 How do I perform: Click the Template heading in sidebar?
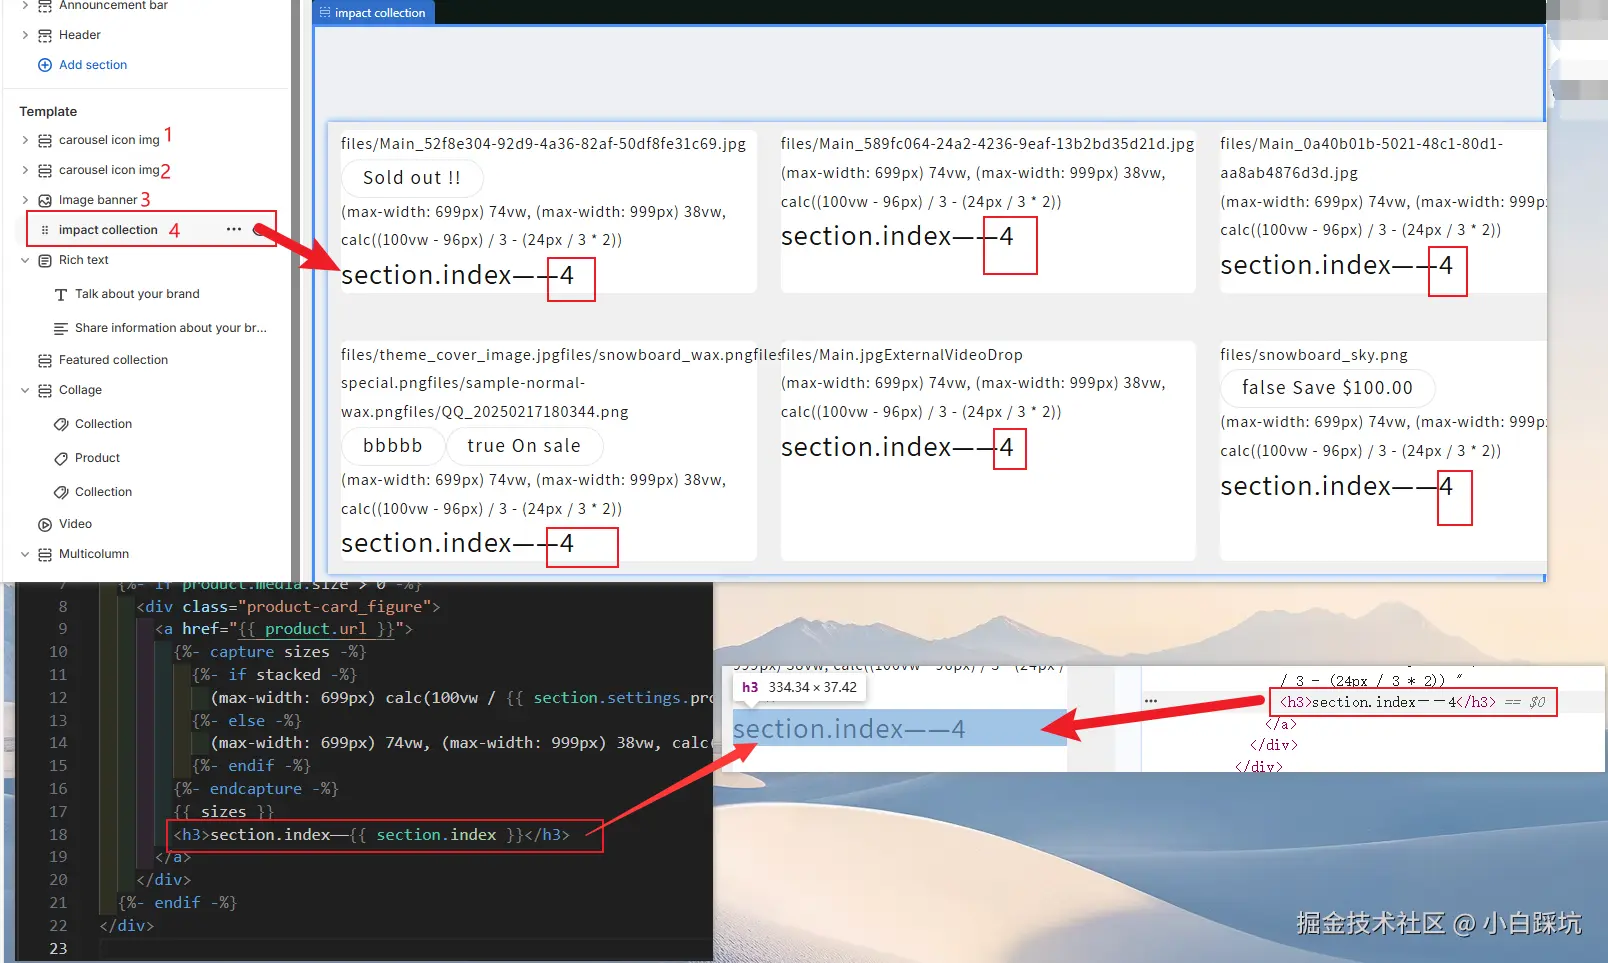point(48,112)
